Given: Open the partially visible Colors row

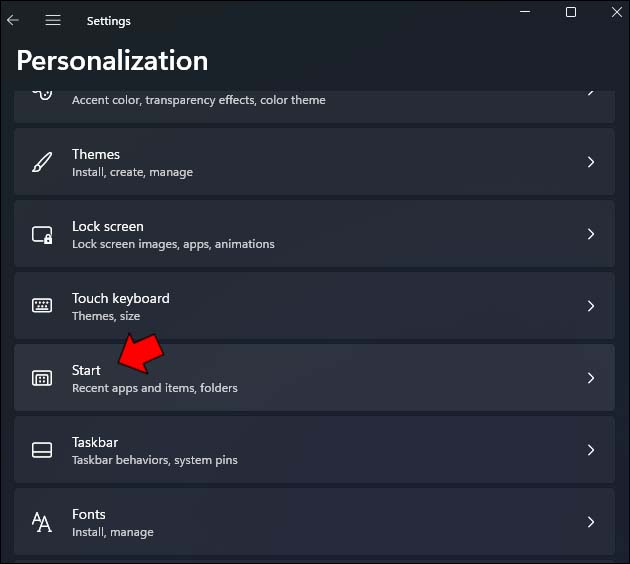Looking at the screenshot, I should (x=300, y=100).
